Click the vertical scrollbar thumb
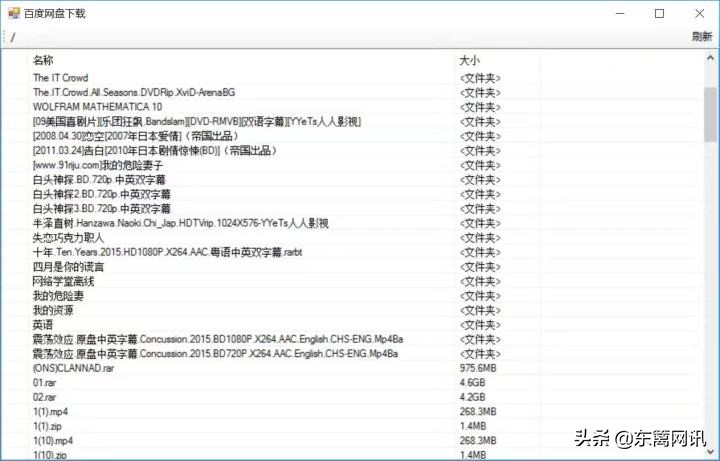Screen dimensions: 720x461 pyautogui.click(x=710, y=114)
